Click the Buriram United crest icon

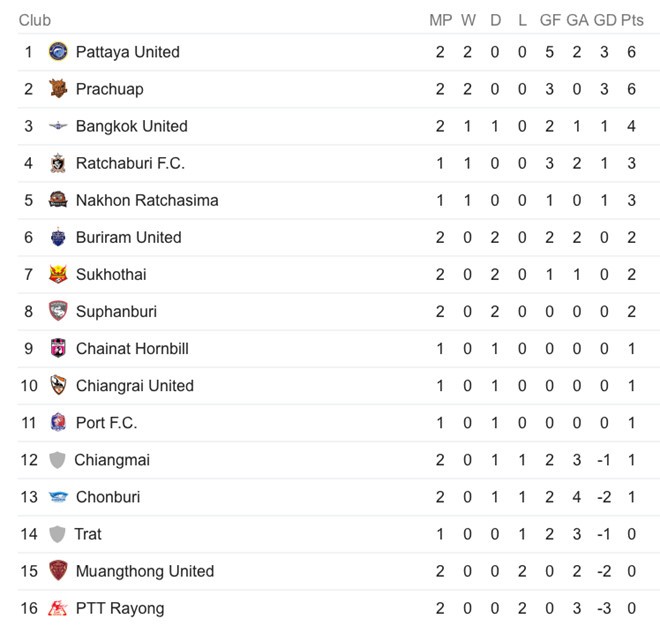tap(58, 237)
